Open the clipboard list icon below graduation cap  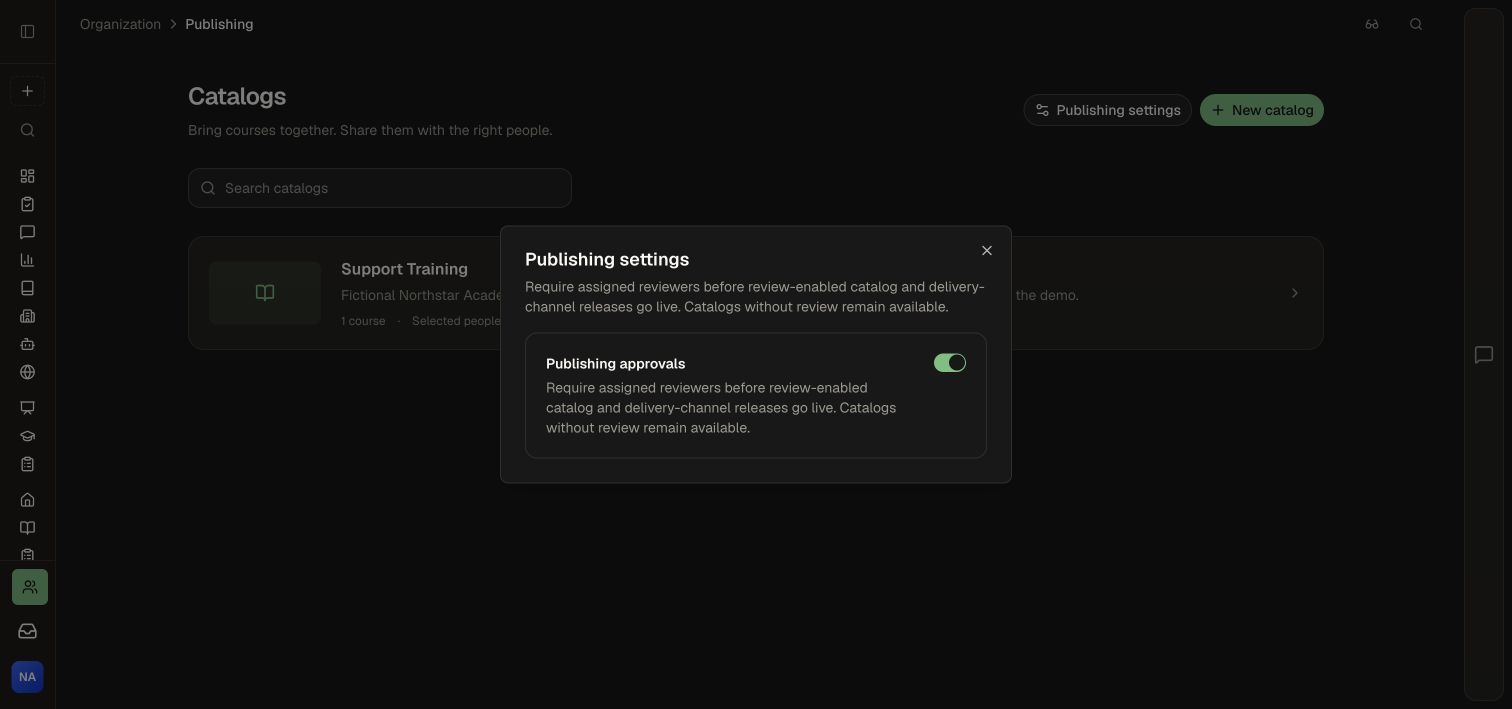[x=27, y=464]
